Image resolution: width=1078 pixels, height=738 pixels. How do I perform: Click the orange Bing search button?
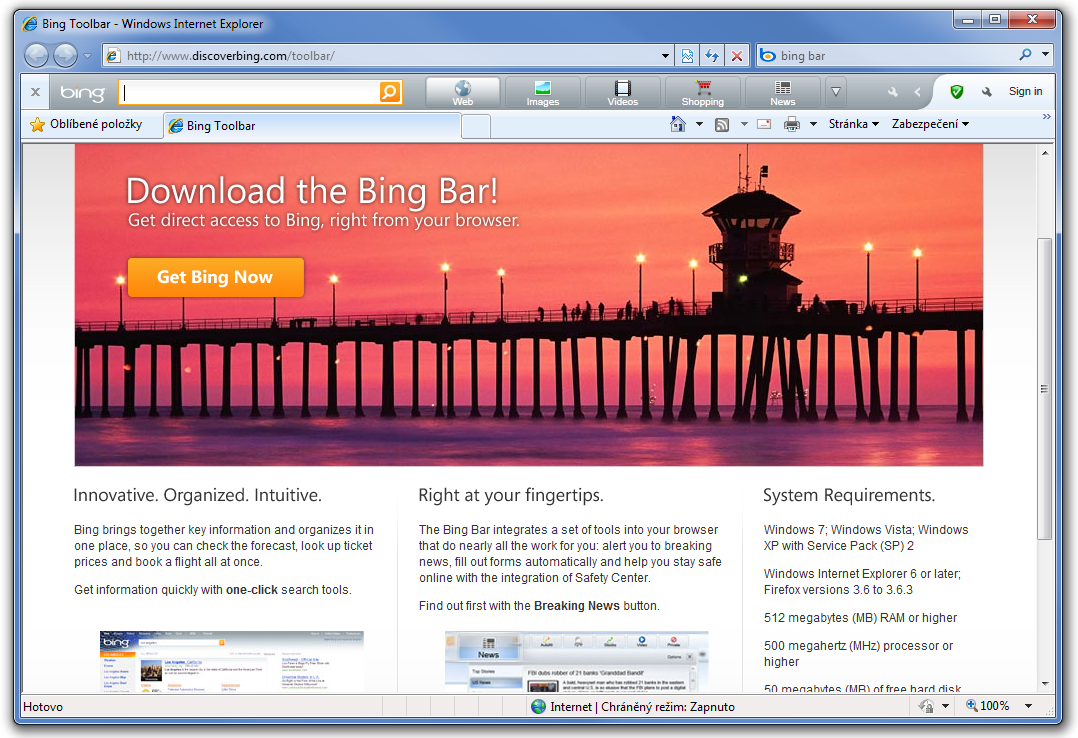[390, 92]
